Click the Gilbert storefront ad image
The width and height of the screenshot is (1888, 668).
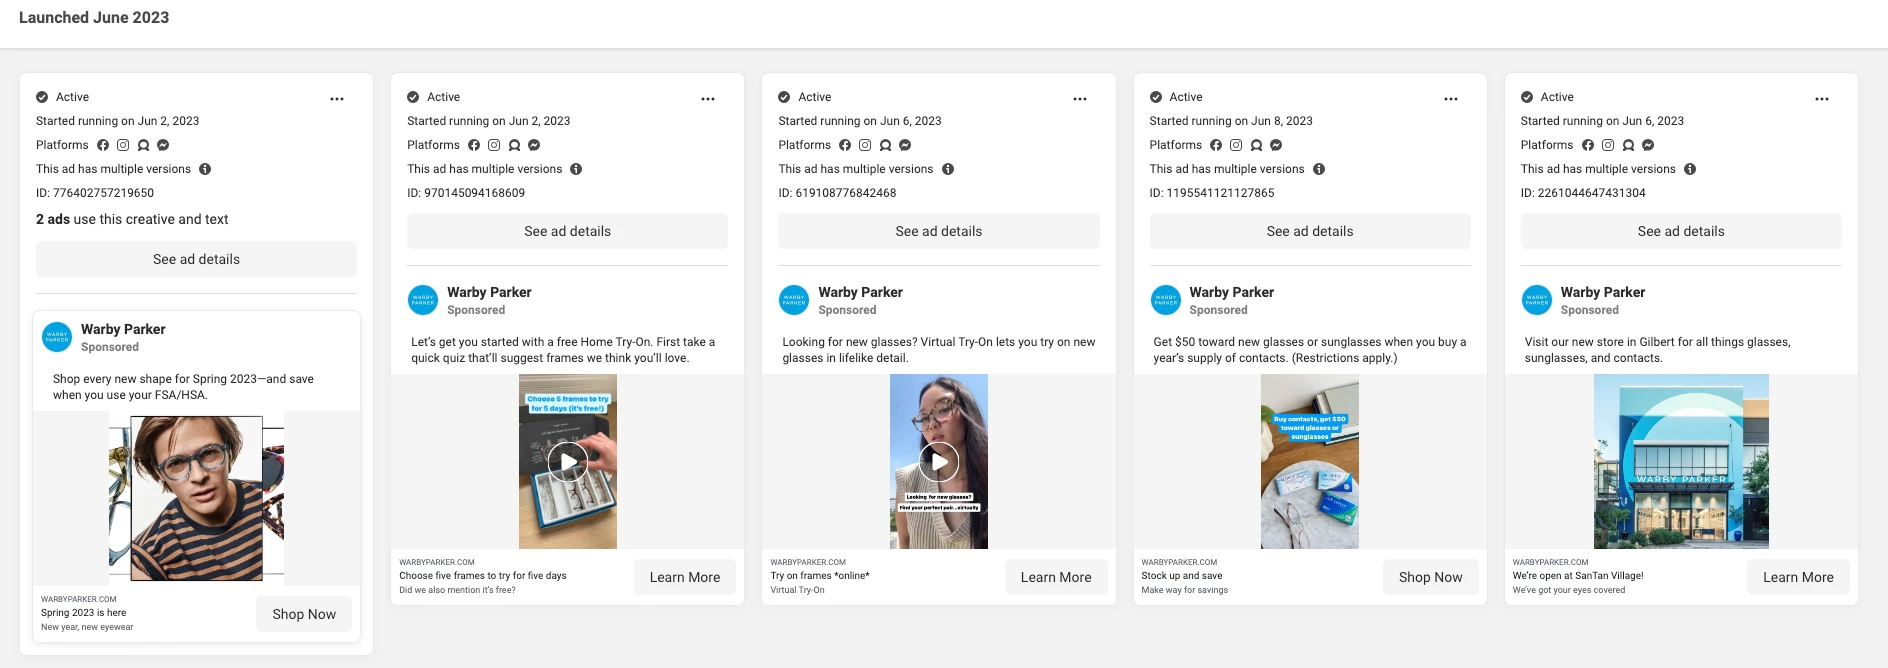(1681, 461)
